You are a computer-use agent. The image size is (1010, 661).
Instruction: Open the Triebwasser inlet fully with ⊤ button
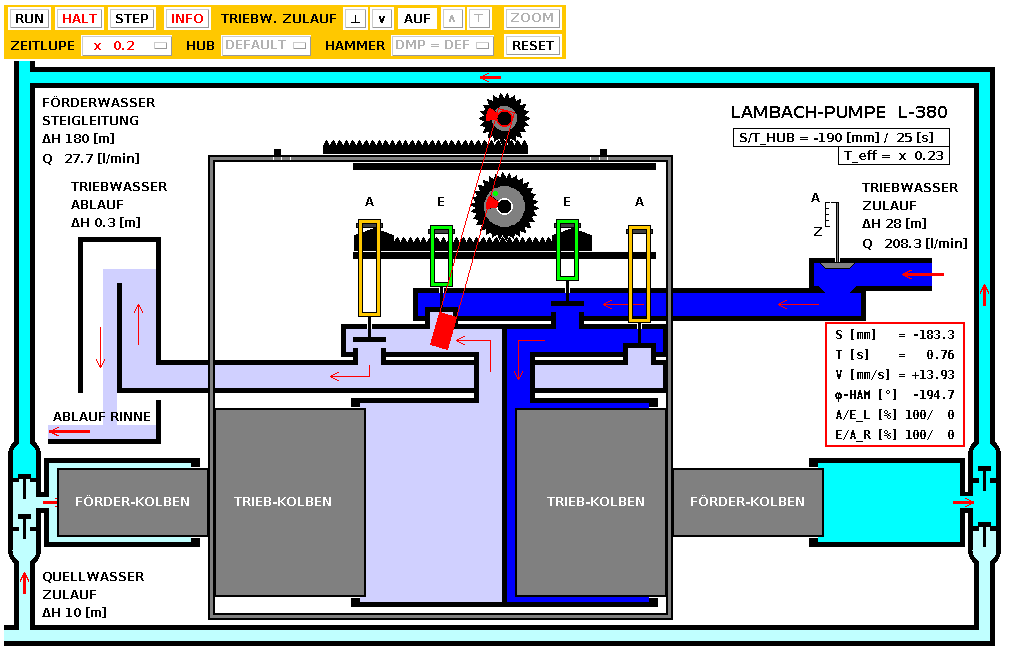(x=479, y=19)
